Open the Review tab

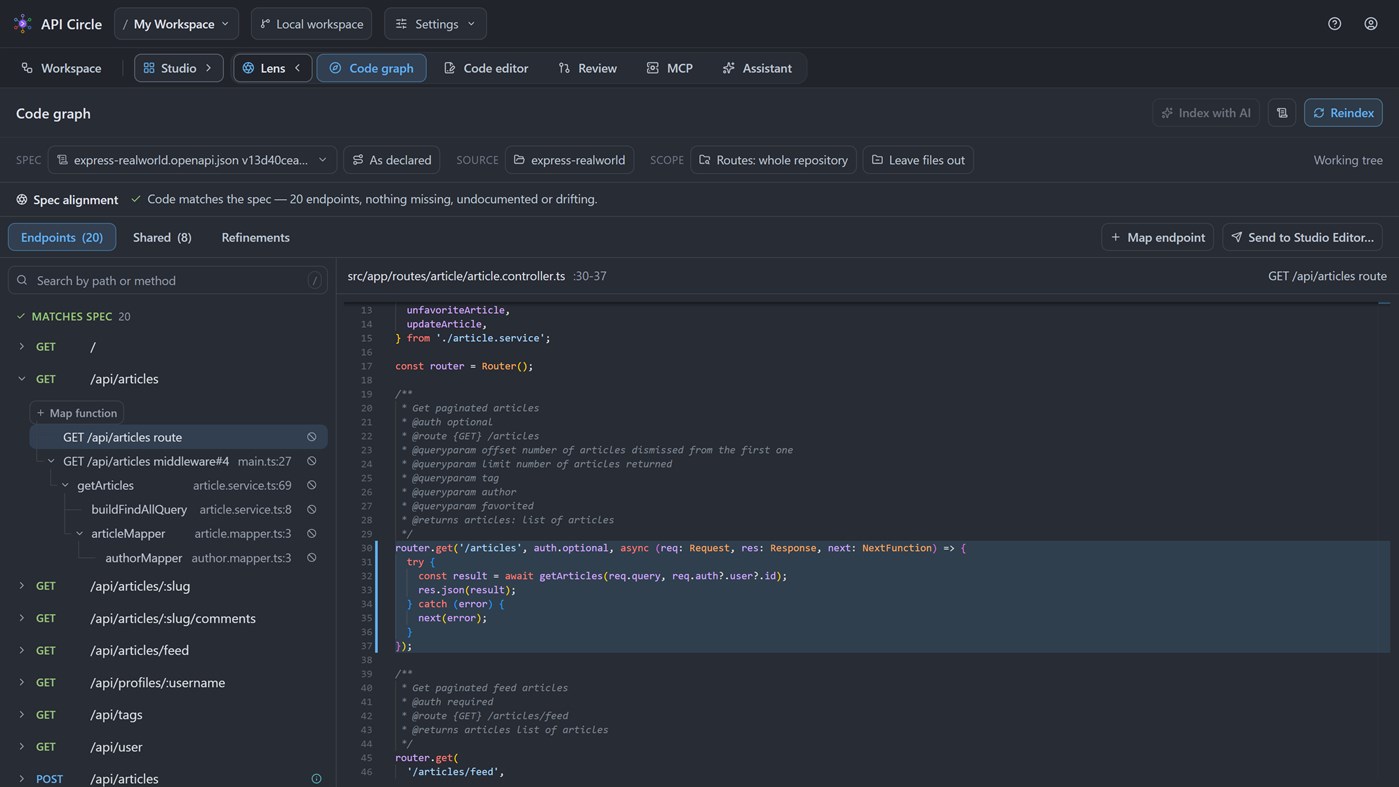[587, 68]
